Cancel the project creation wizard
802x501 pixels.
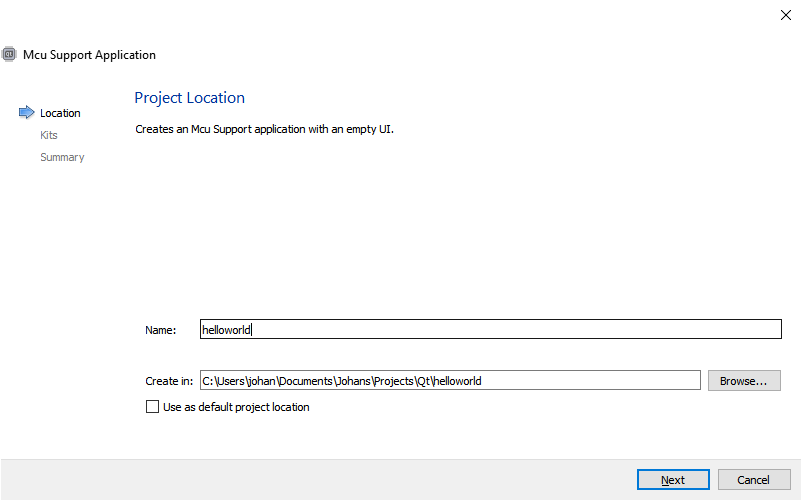(754, 480)
